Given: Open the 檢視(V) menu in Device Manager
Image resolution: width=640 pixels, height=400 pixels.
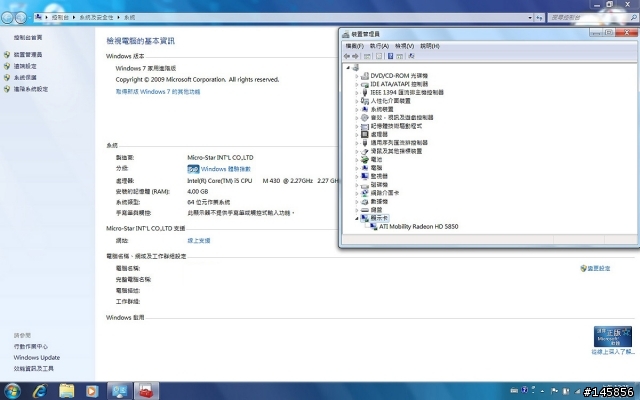Looking at the screenshot, I should coord(404,46).
